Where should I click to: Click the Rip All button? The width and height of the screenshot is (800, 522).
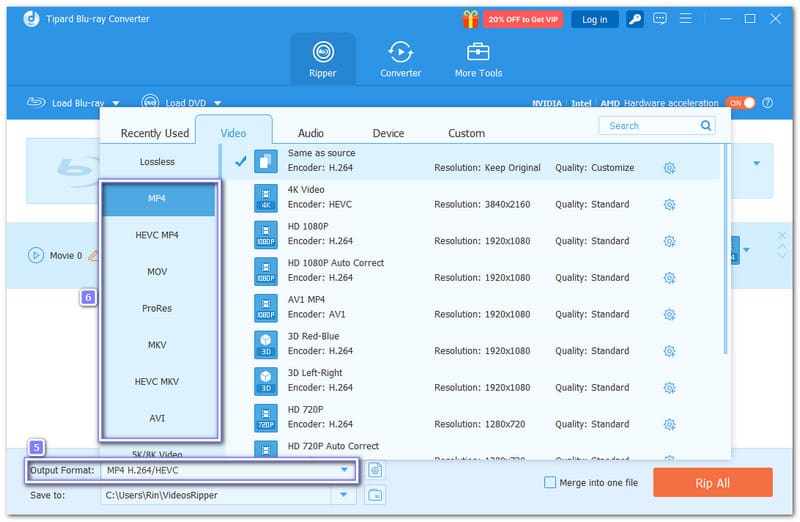coord(712,483)
